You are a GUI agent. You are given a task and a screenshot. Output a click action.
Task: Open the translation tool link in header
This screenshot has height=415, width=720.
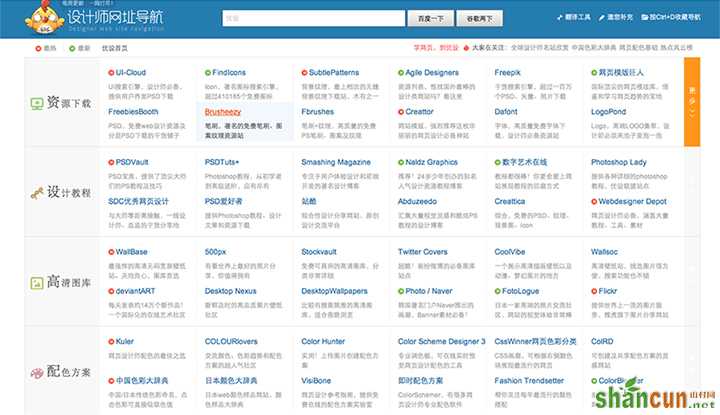click(x=574, y=17)
